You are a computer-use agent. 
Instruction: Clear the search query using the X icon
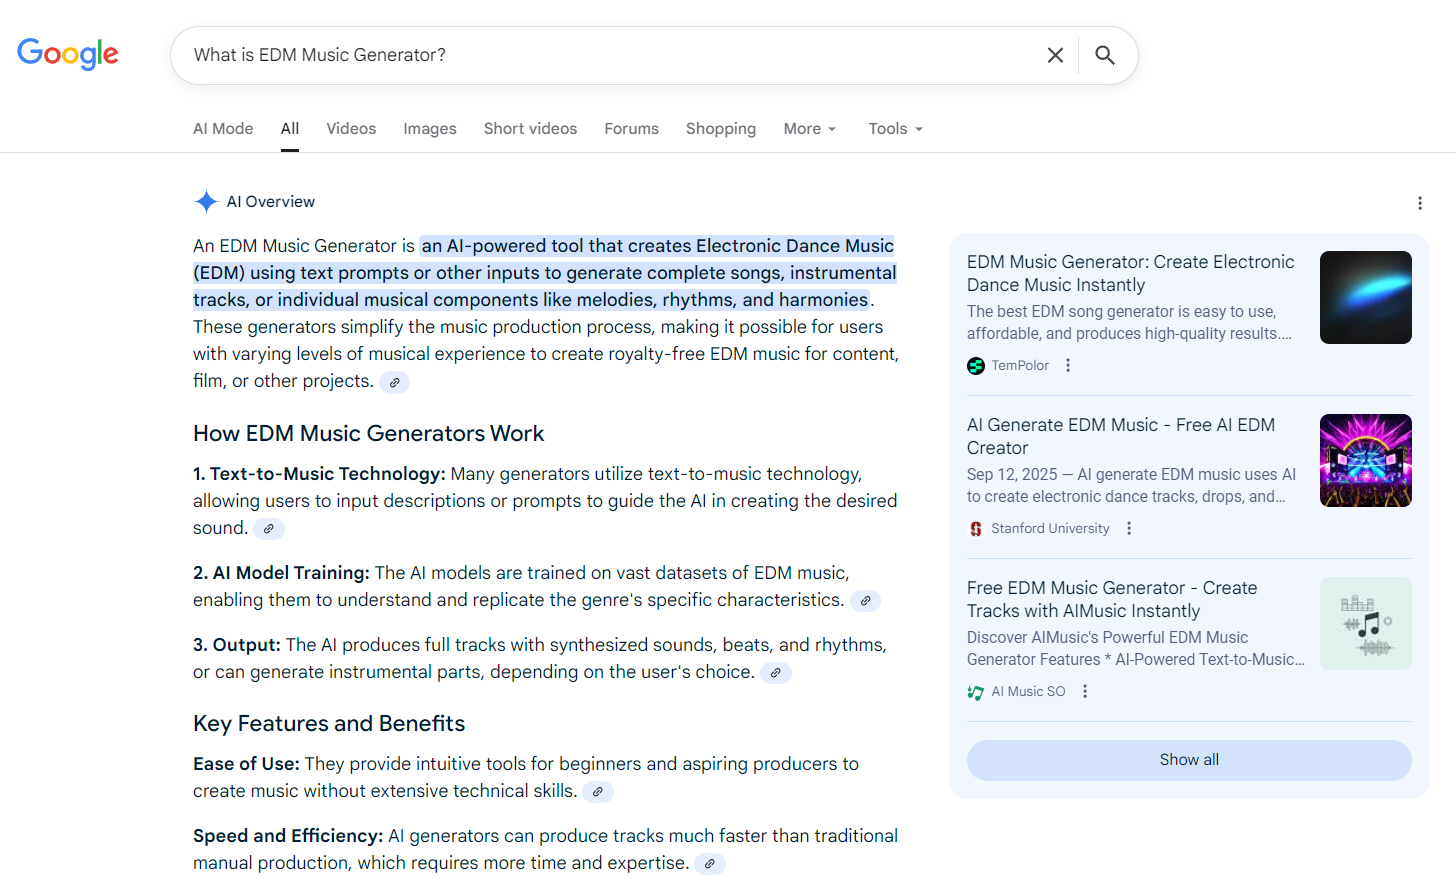coord(1055,55)
